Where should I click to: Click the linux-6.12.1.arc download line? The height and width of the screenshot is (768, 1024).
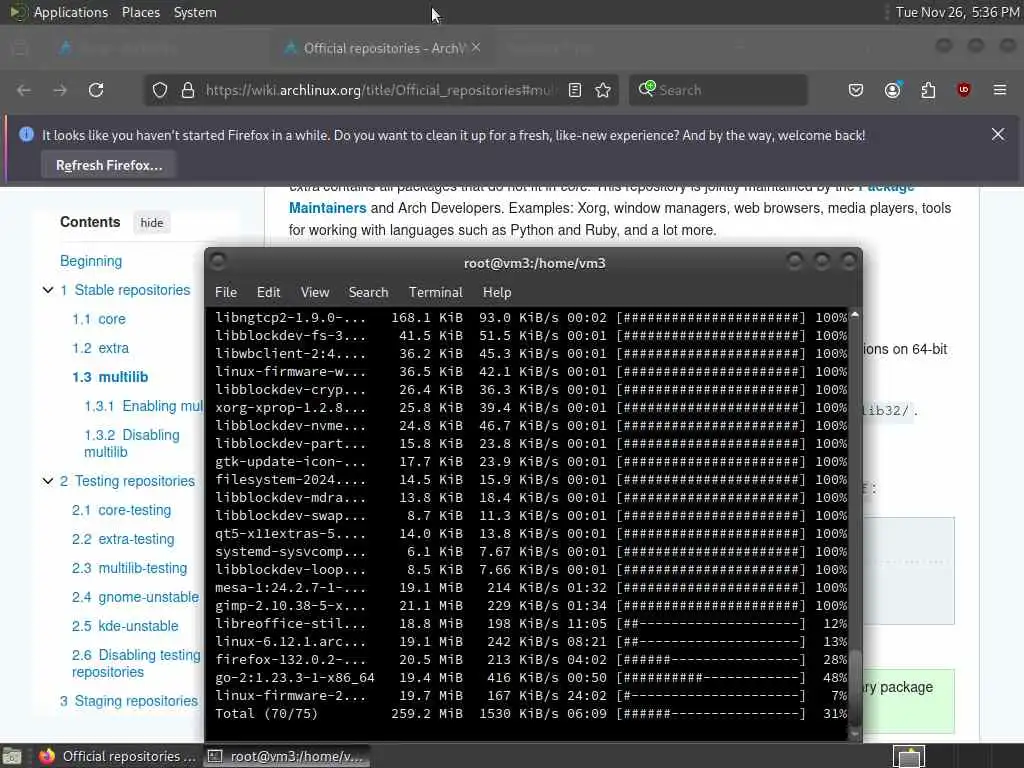coord(531,642)
